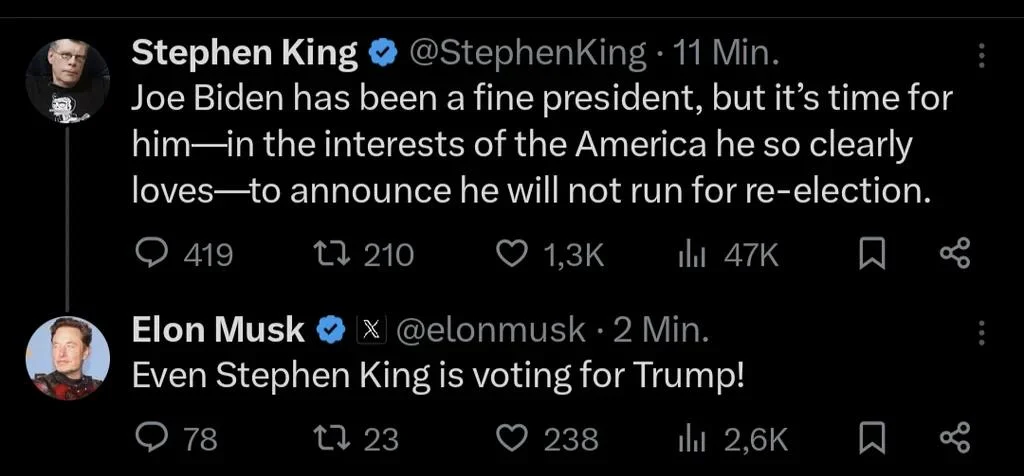This screenshot has width=1024, height=476.
Task: Open more options for Elon Musk's reply
Action: point(981,333)
